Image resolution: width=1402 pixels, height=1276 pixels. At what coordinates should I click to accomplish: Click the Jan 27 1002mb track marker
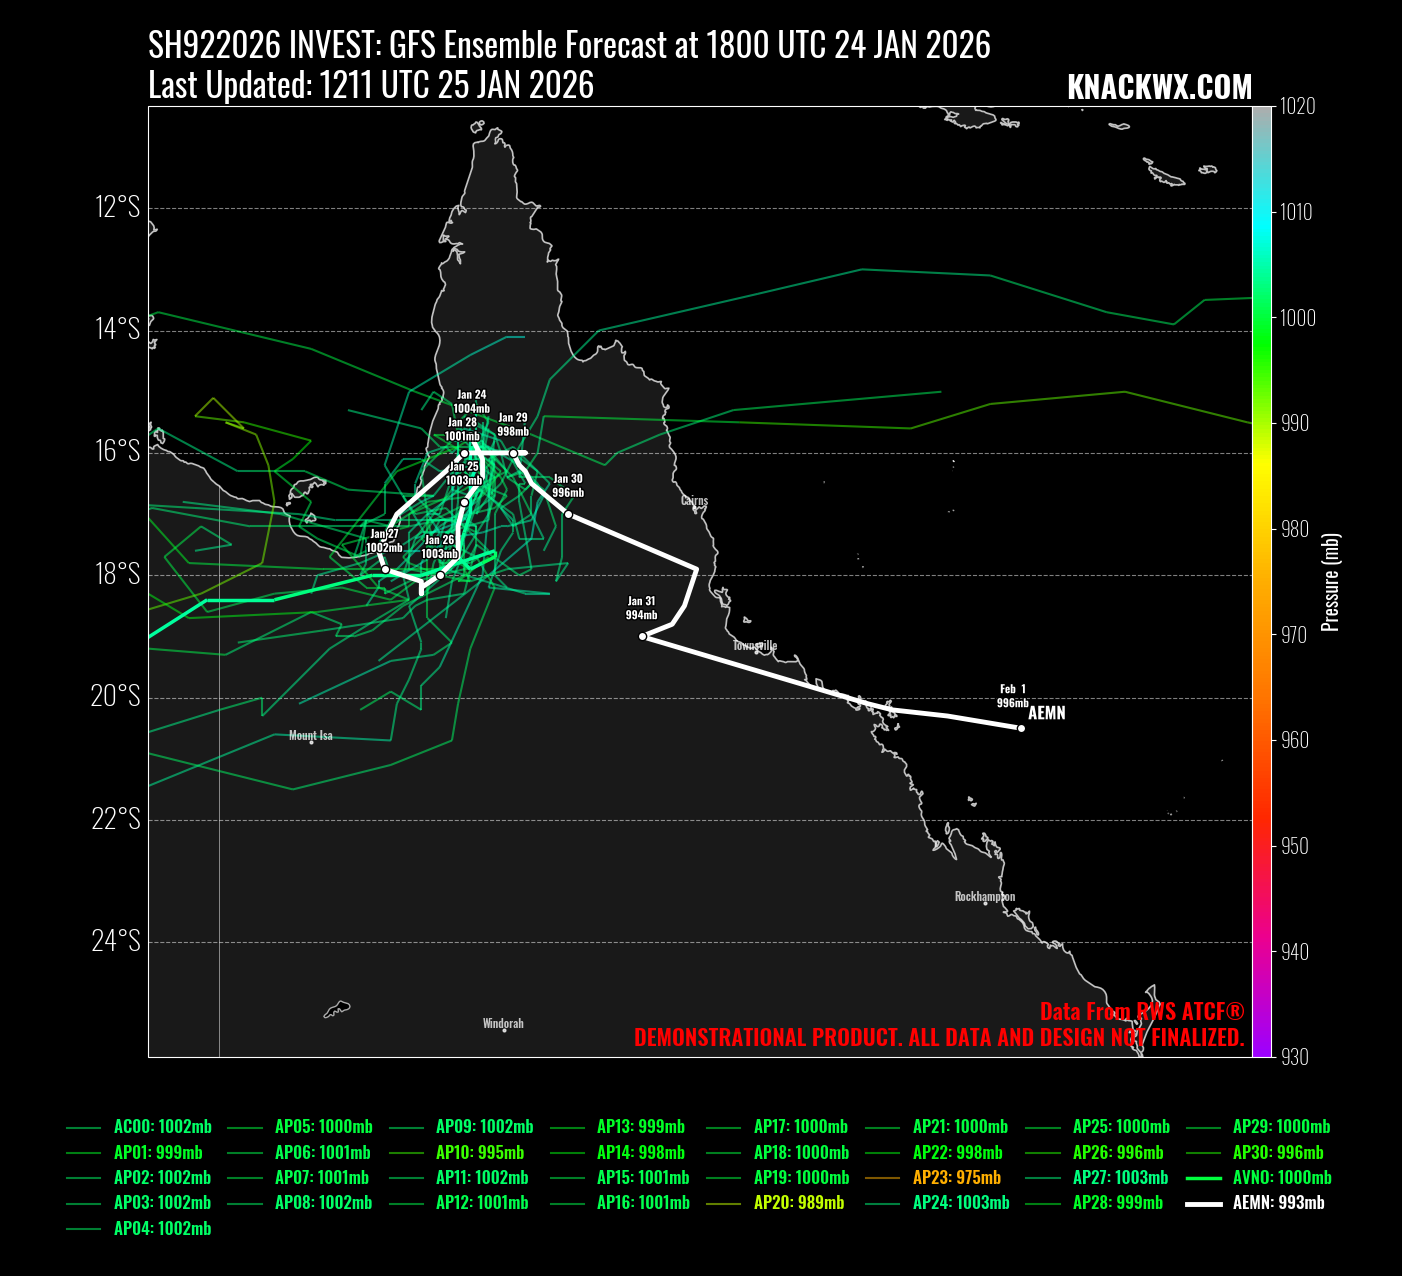385,569
